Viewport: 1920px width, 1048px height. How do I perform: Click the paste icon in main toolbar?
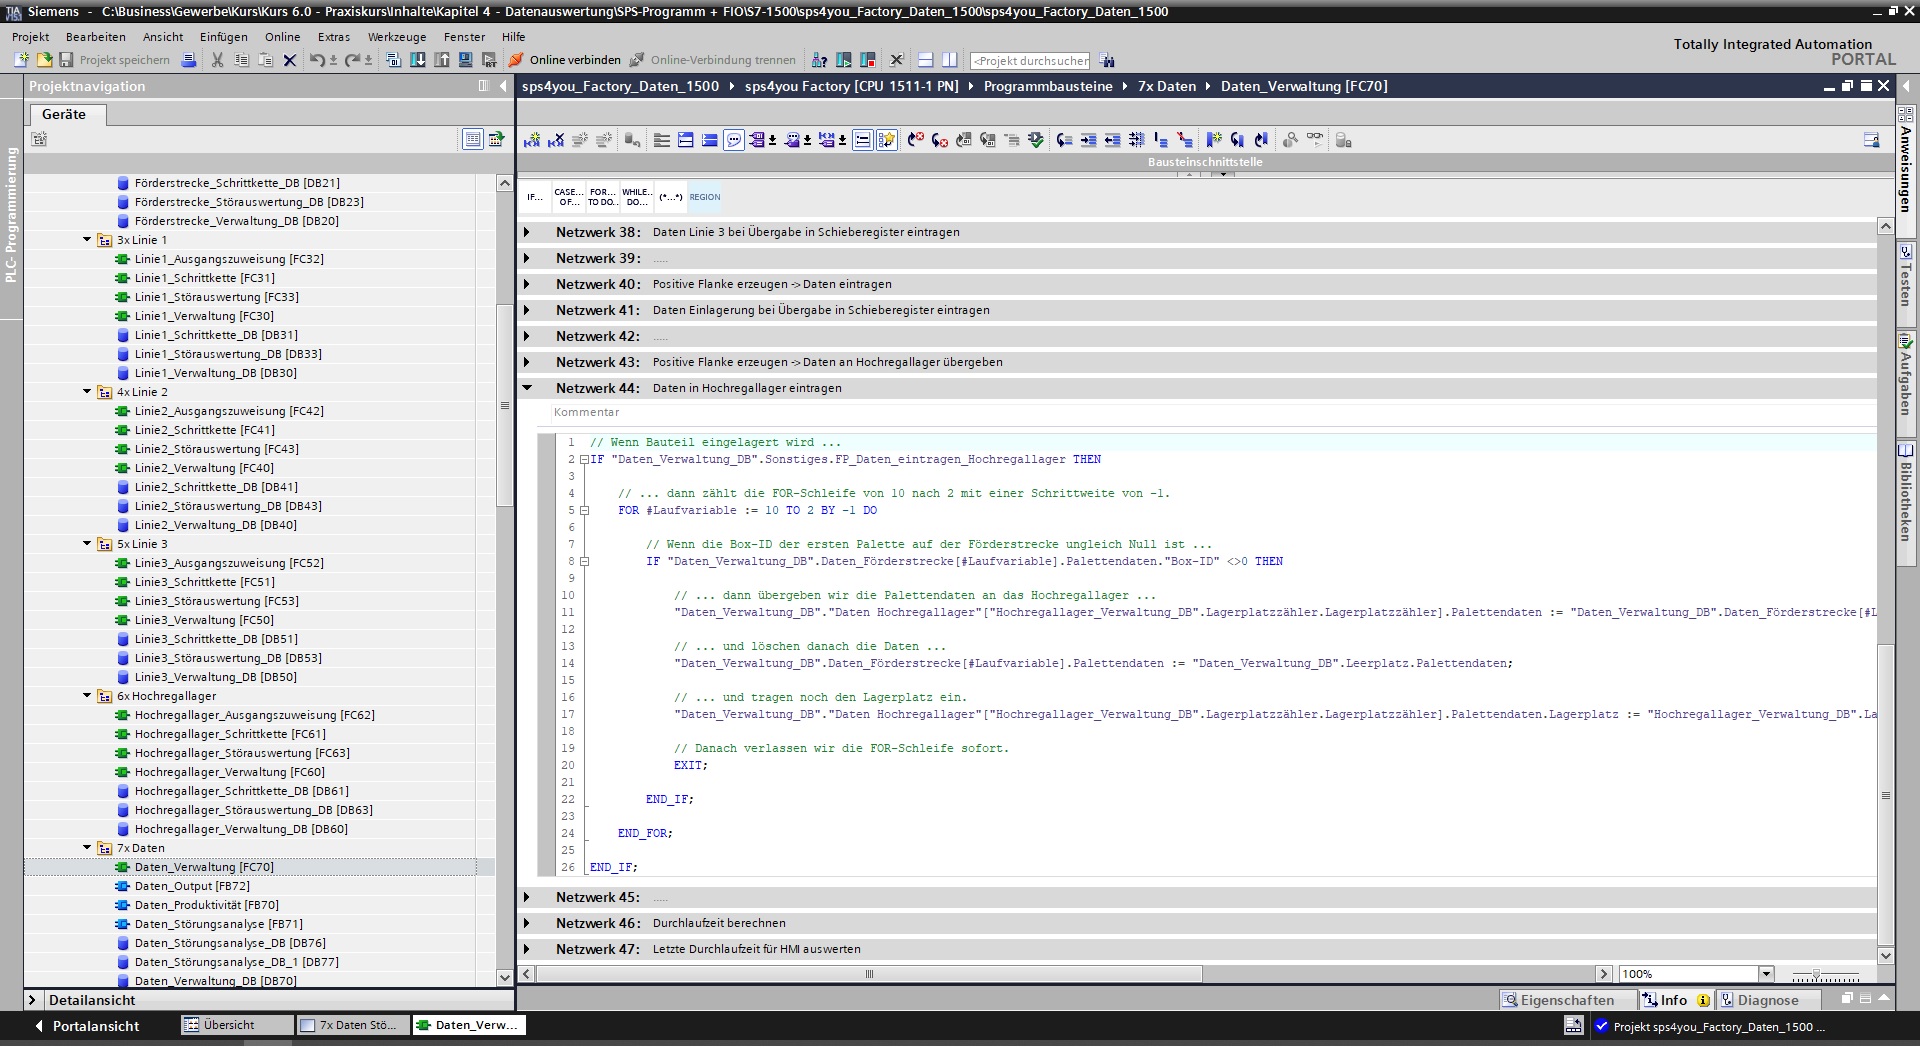coord(265,60)
